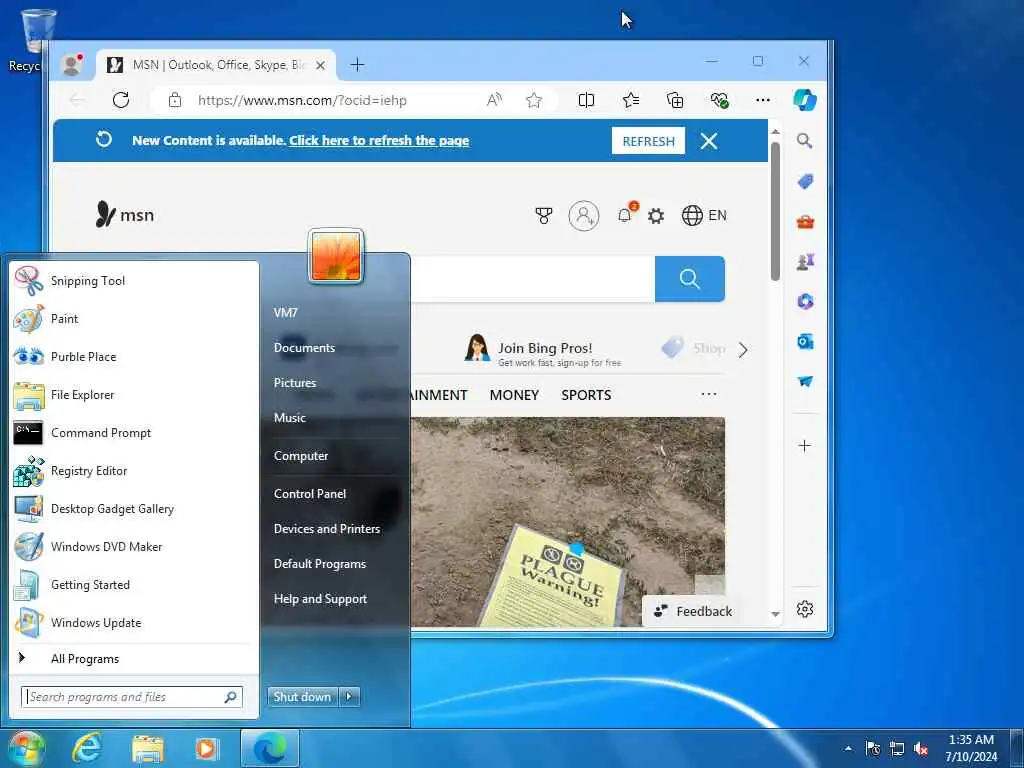1024x768 pixels.
Task: Open Default Programs
Action: [x=319, y=564]
